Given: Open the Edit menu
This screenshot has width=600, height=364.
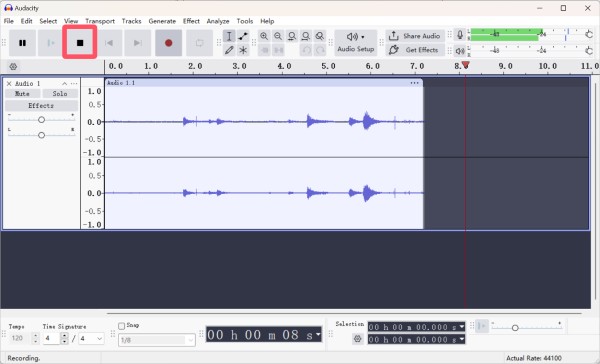Looking at the screenshot, I should coord(26,21).
